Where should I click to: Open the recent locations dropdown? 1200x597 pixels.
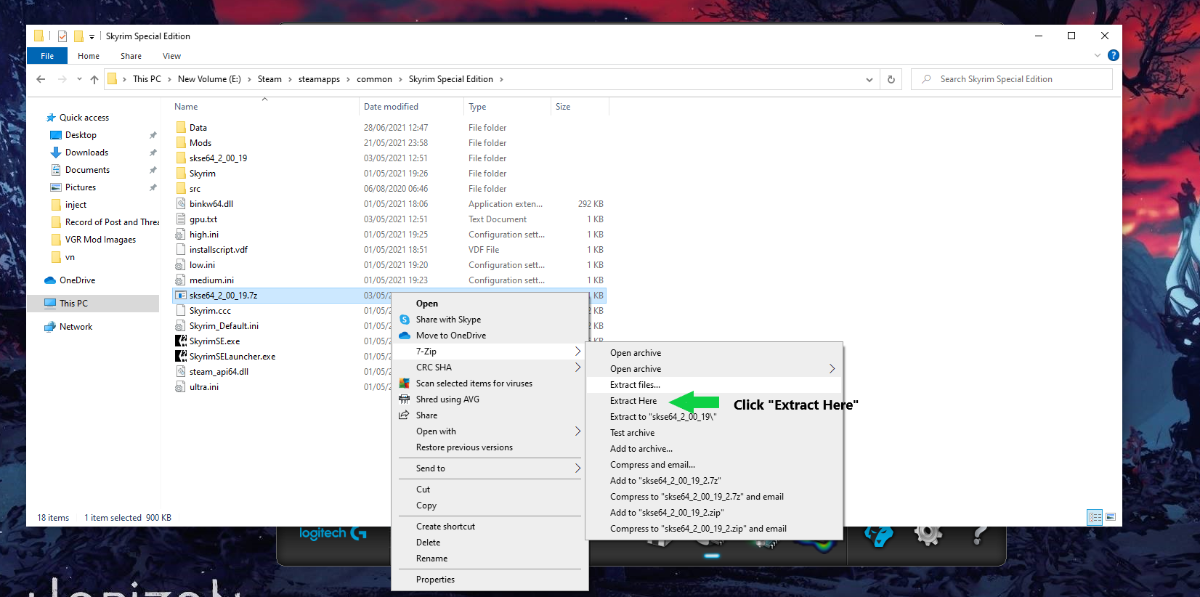click(79, 79)
